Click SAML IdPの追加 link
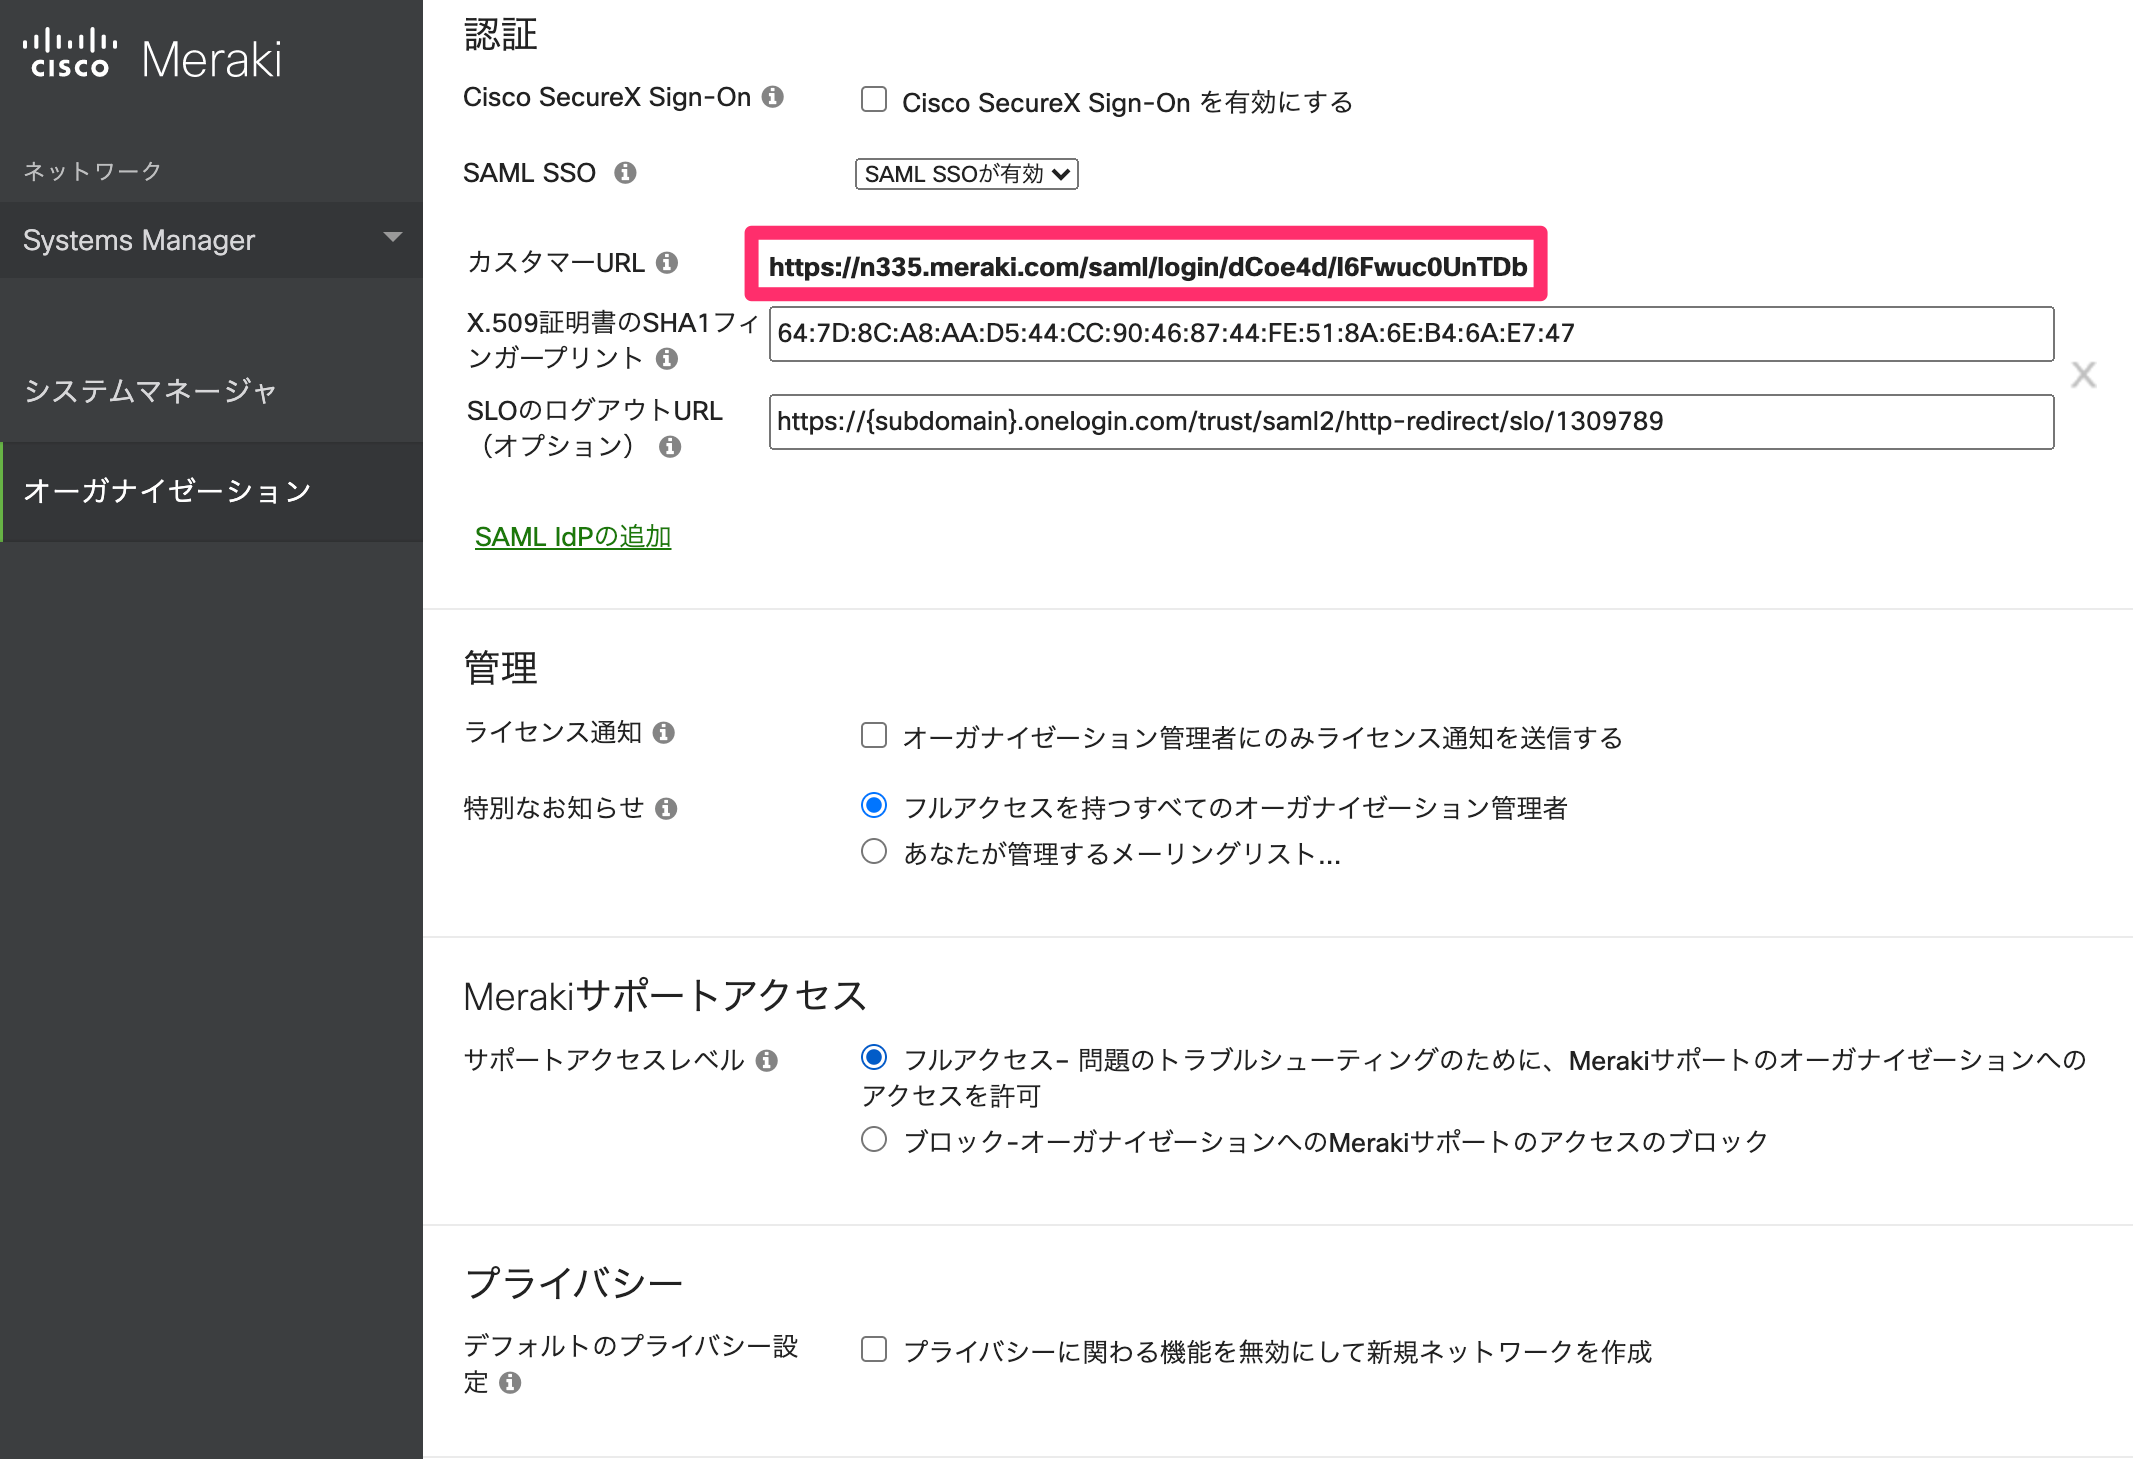The width and height of the screenshot is (2133, 1459). pos(573,537)
